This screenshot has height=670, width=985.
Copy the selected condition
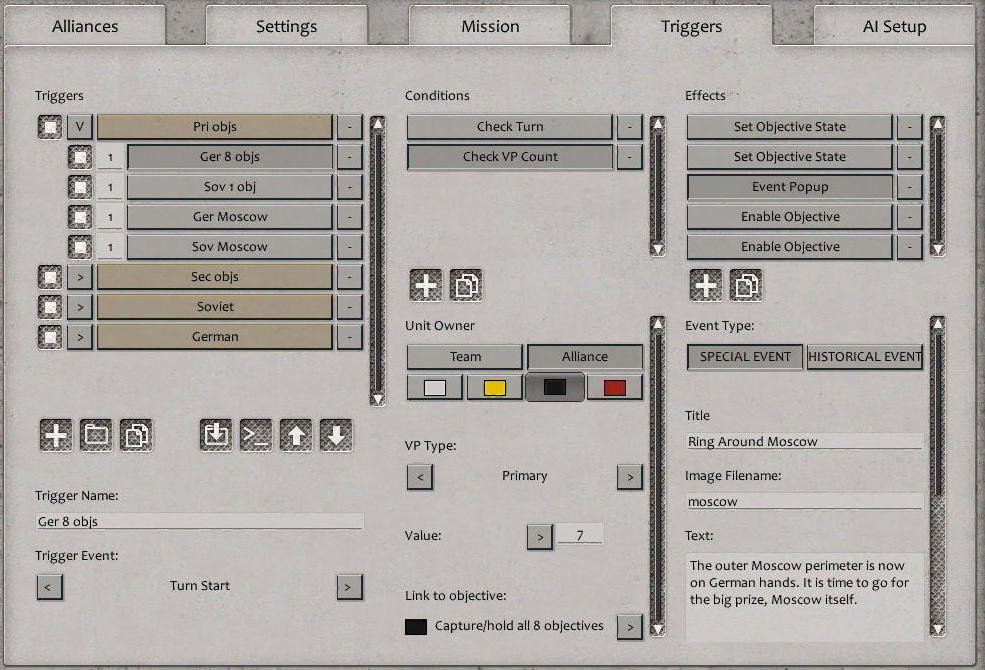click(466, 286)
